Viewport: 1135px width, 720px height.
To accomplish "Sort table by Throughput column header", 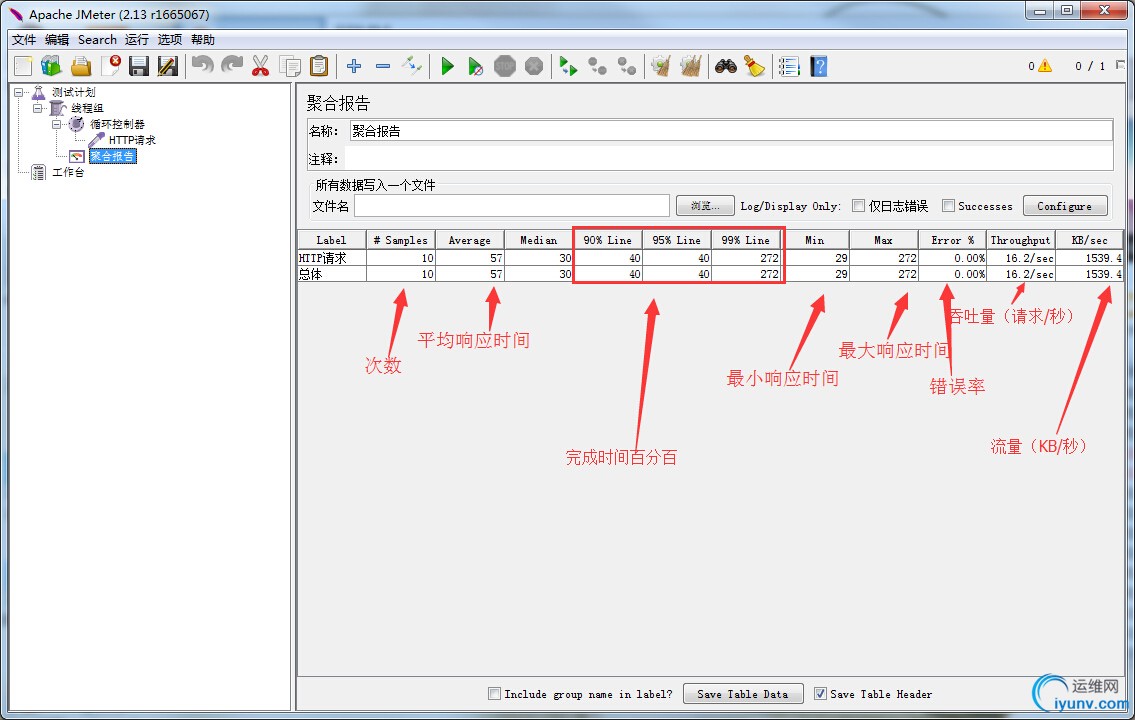I will pos(1021,240).
